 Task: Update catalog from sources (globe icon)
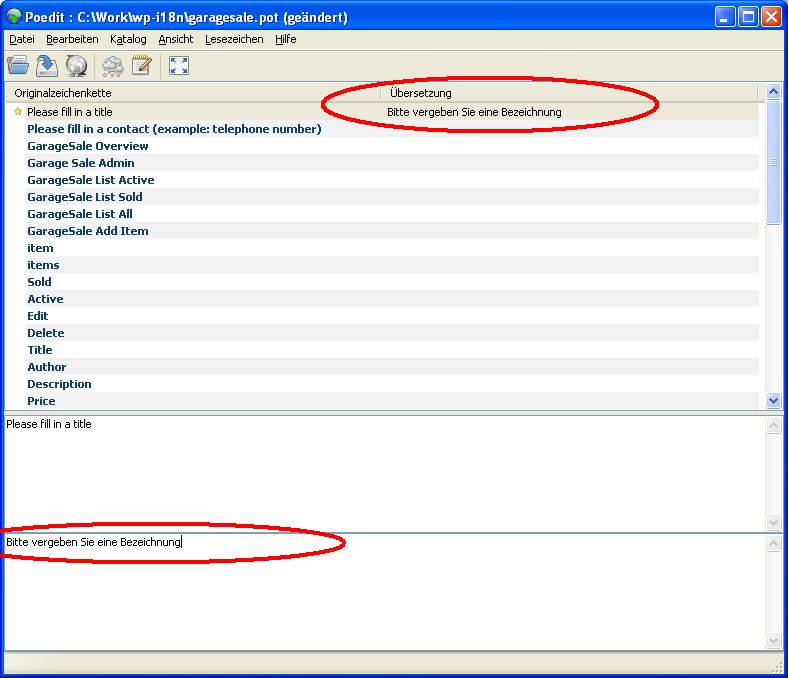[x=76, y=66]
